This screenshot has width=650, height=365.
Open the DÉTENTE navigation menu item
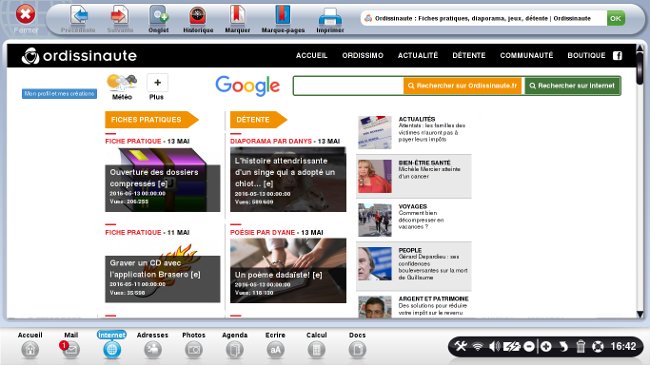(x=469, y=55)
